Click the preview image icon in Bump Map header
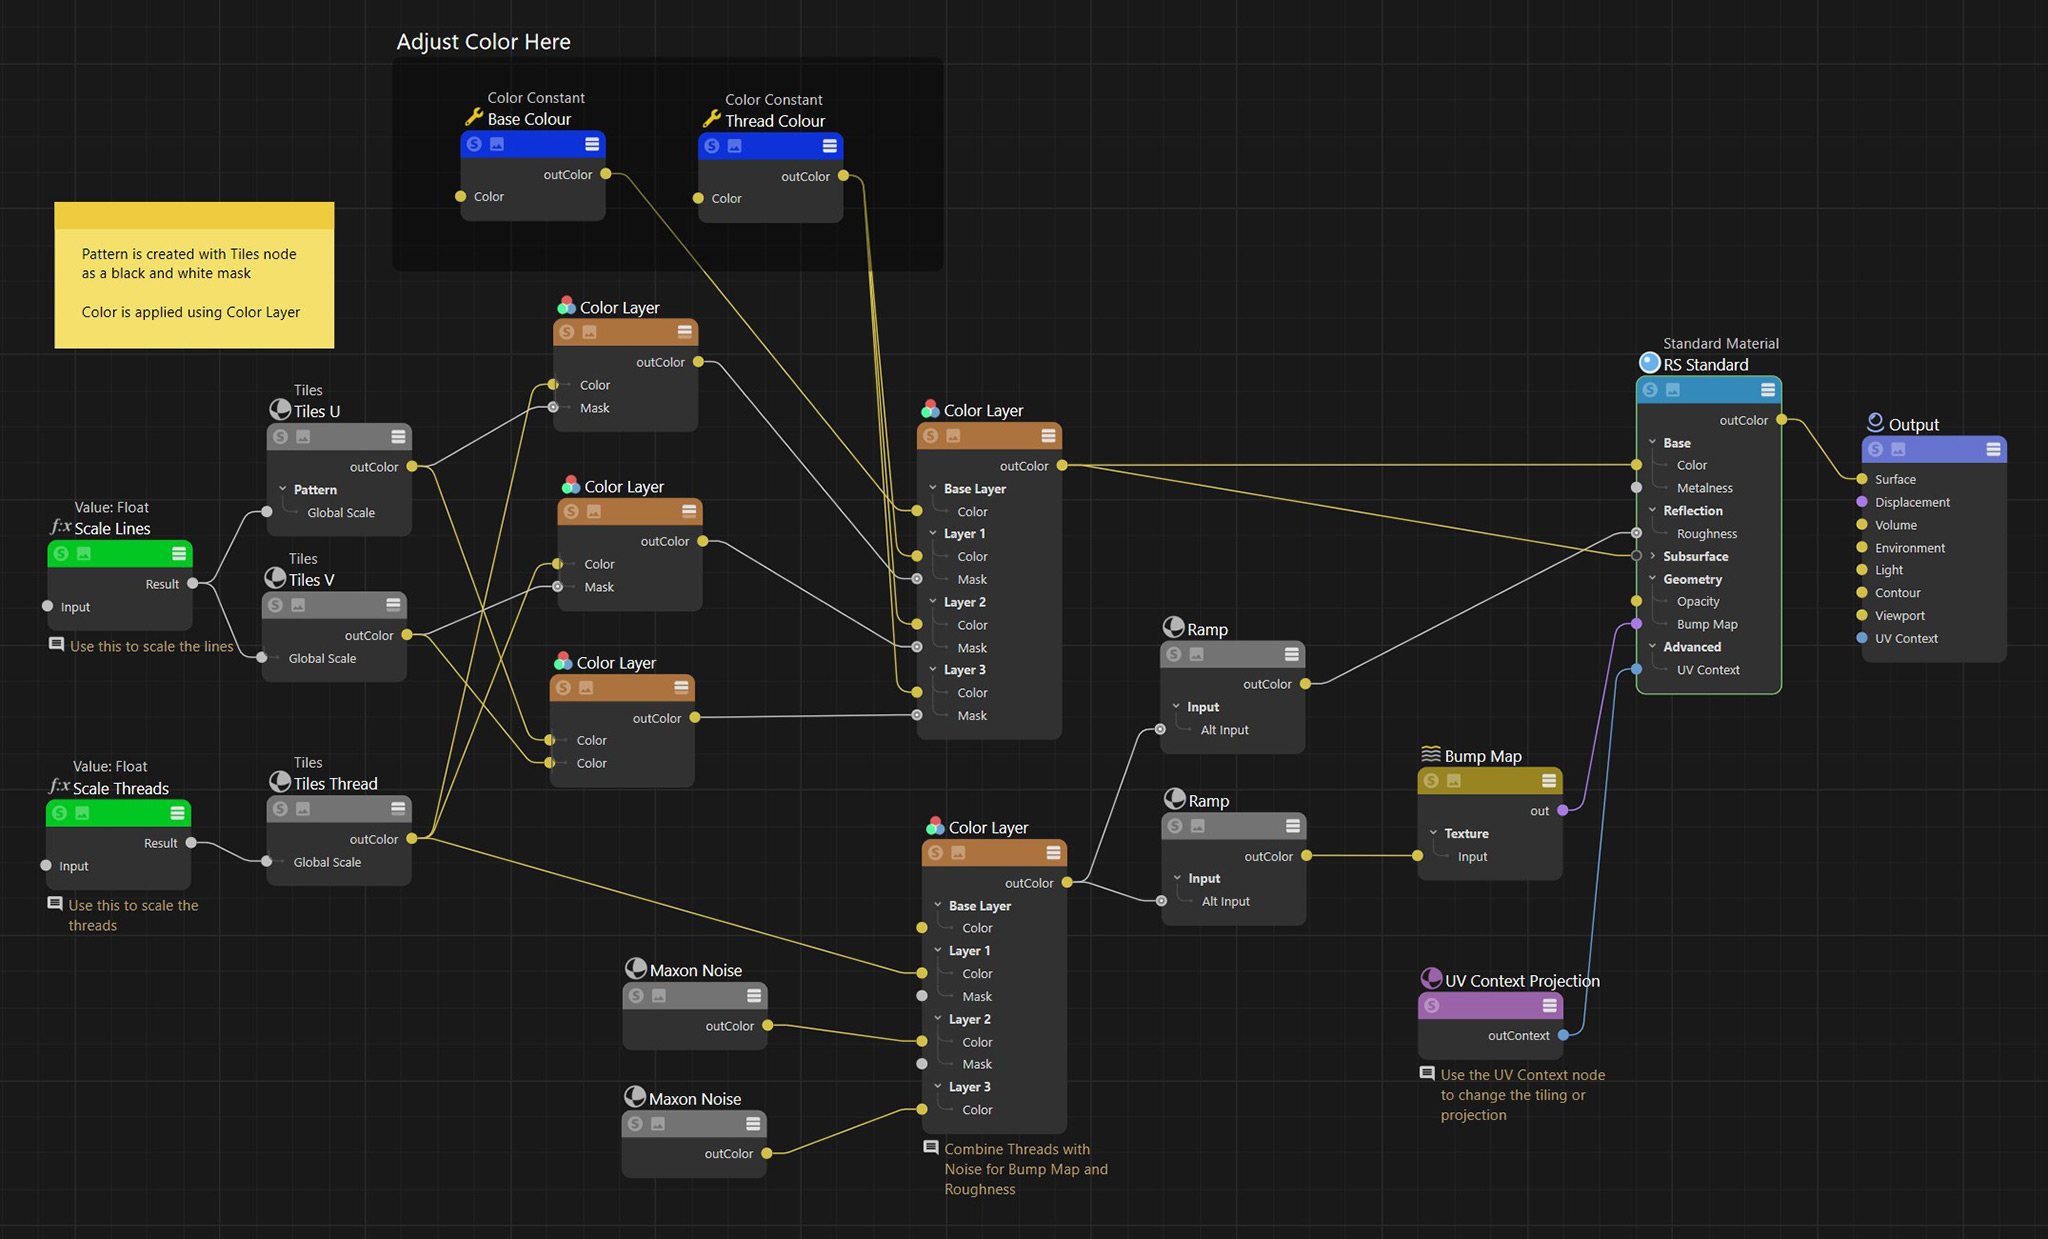 coord(1454,781)
